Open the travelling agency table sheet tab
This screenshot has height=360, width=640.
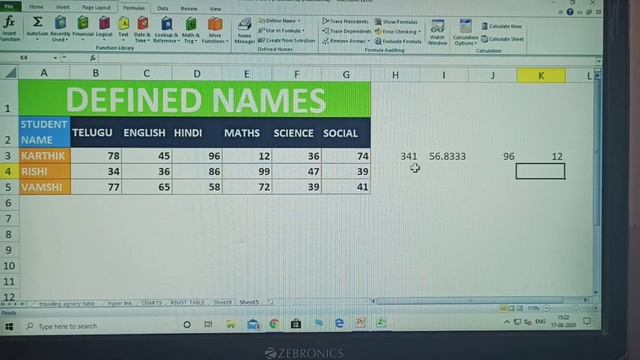pos(67,304)
